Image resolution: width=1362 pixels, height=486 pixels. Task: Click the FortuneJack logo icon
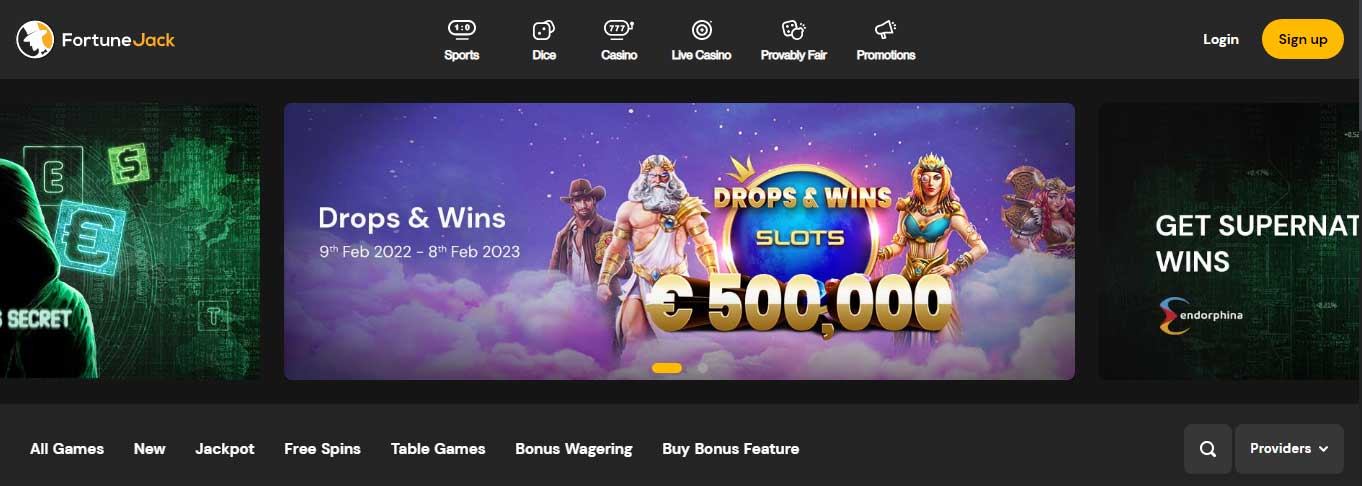point(34,39)
